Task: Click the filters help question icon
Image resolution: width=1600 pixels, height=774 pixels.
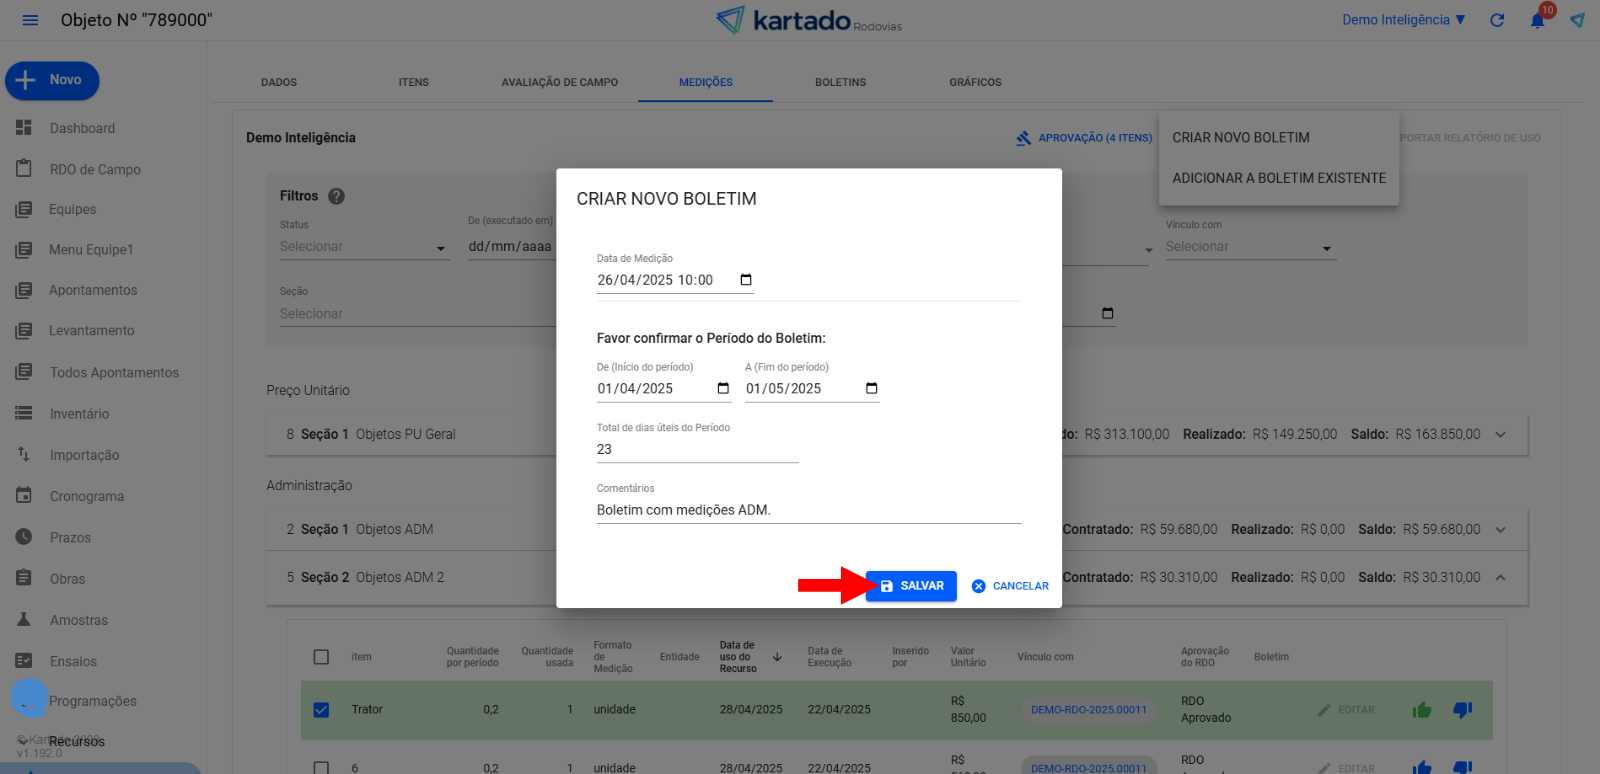Action: click(336, 196)
